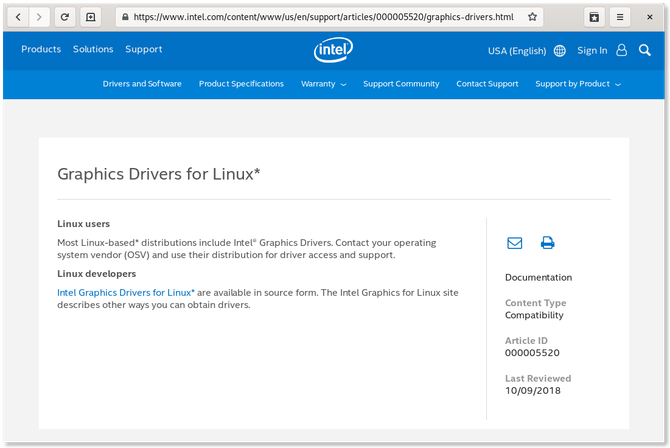Open a new tab with the plus icon
This screenshot has height=448, width=670.
pyautogui.click(x=91, y=17)
